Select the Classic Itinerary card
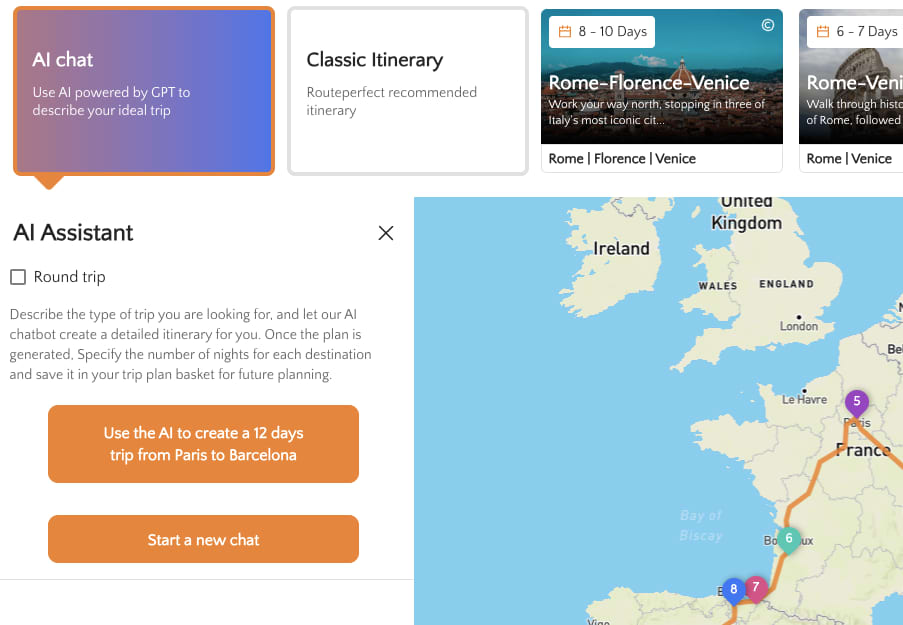This screenshot has height=625, width=903. coord(408,91)
